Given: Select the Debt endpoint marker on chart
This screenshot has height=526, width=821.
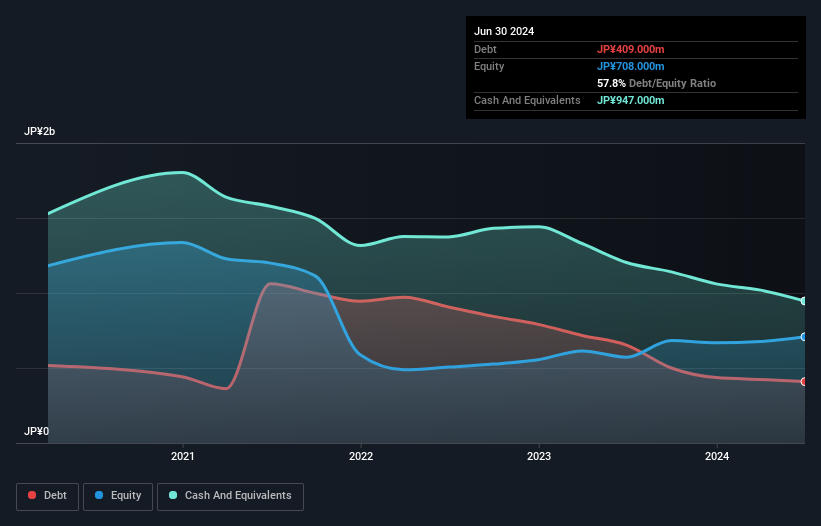Looking at the screenshot, I should pyautogui.click(x=804, y=382).
